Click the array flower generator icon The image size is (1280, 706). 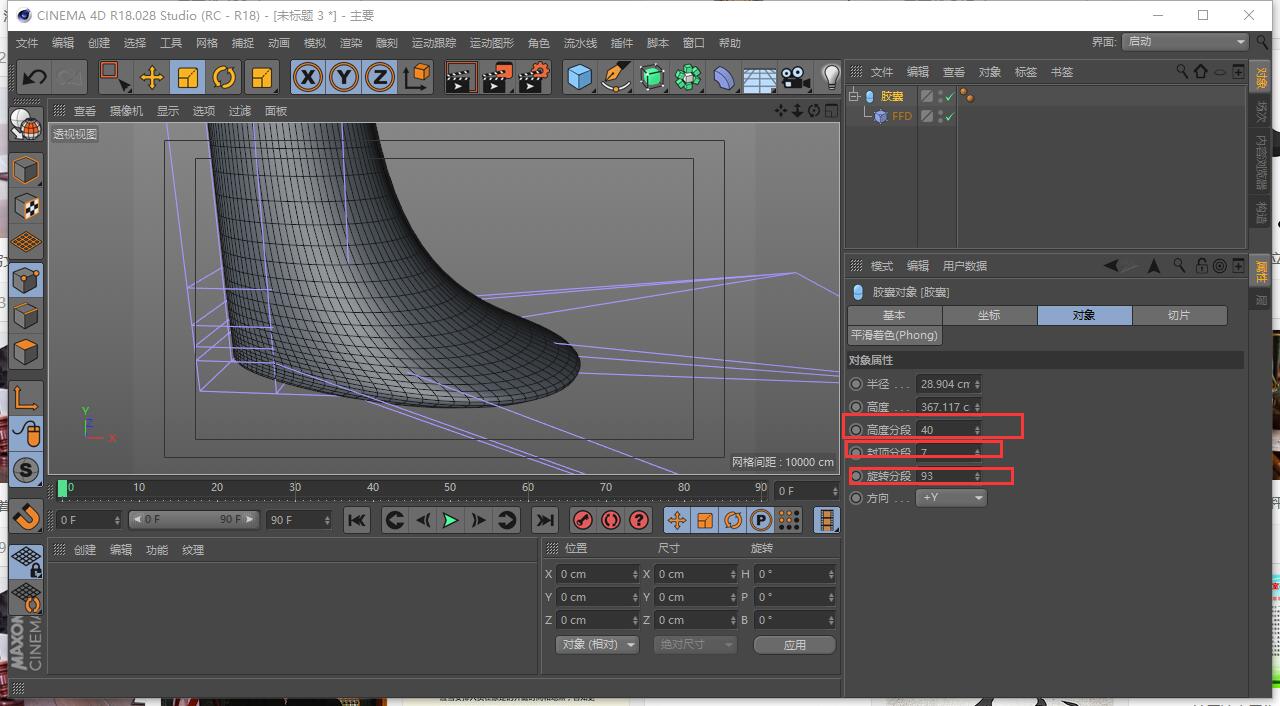(688, 77)
